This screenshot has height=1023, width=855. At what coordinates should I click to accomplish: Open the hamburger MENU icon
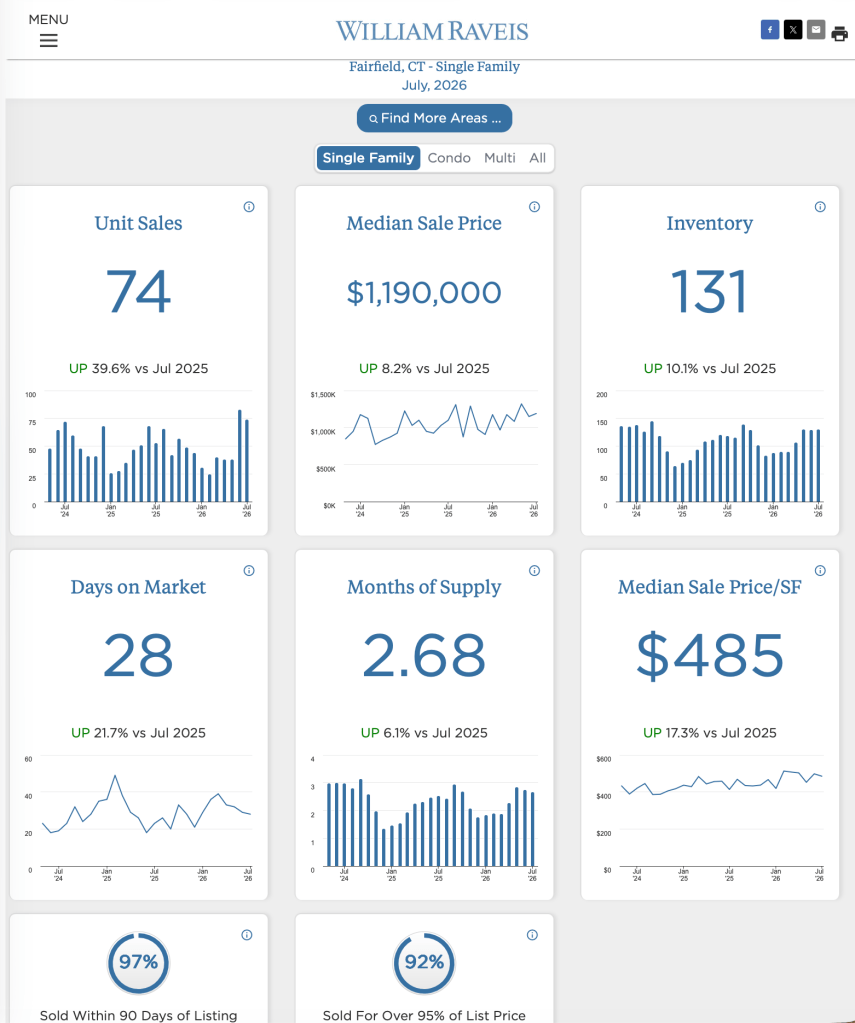click(48, 40)
